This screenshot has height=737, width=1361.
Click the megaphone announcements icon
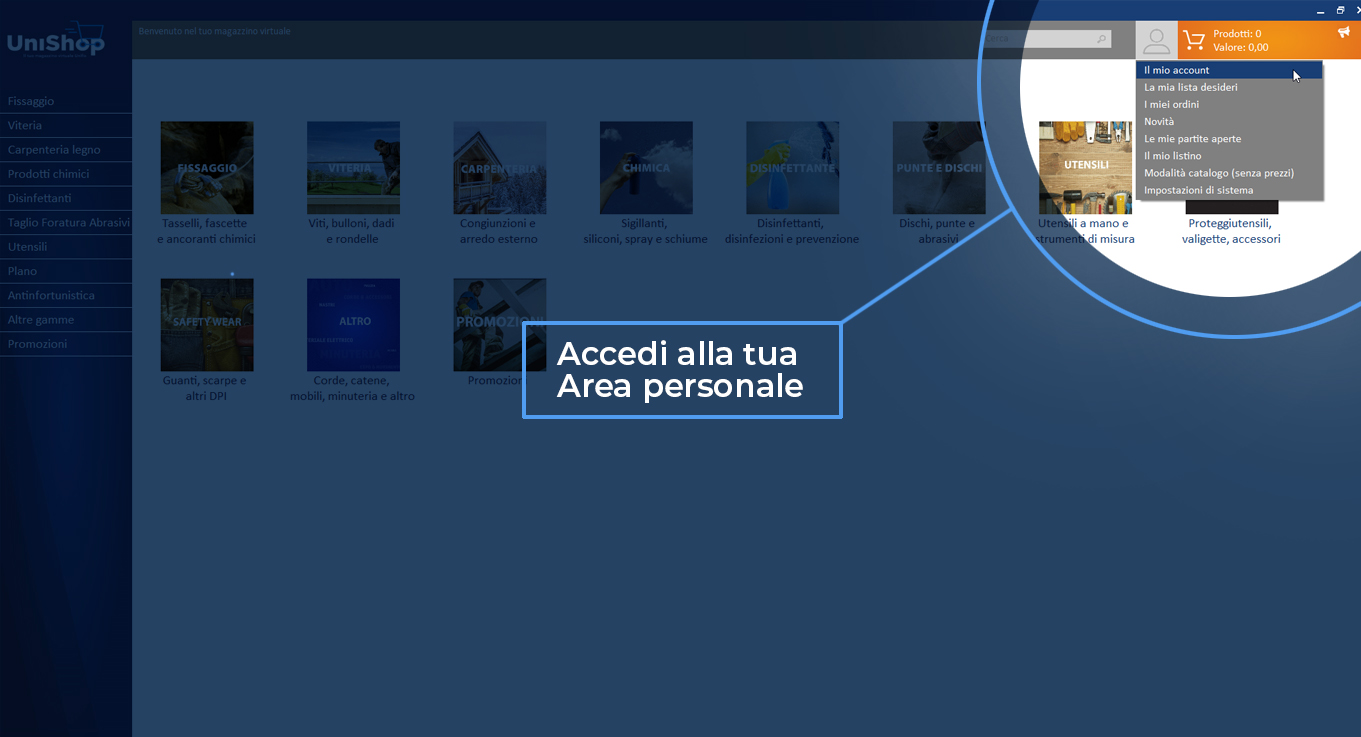1343,32
